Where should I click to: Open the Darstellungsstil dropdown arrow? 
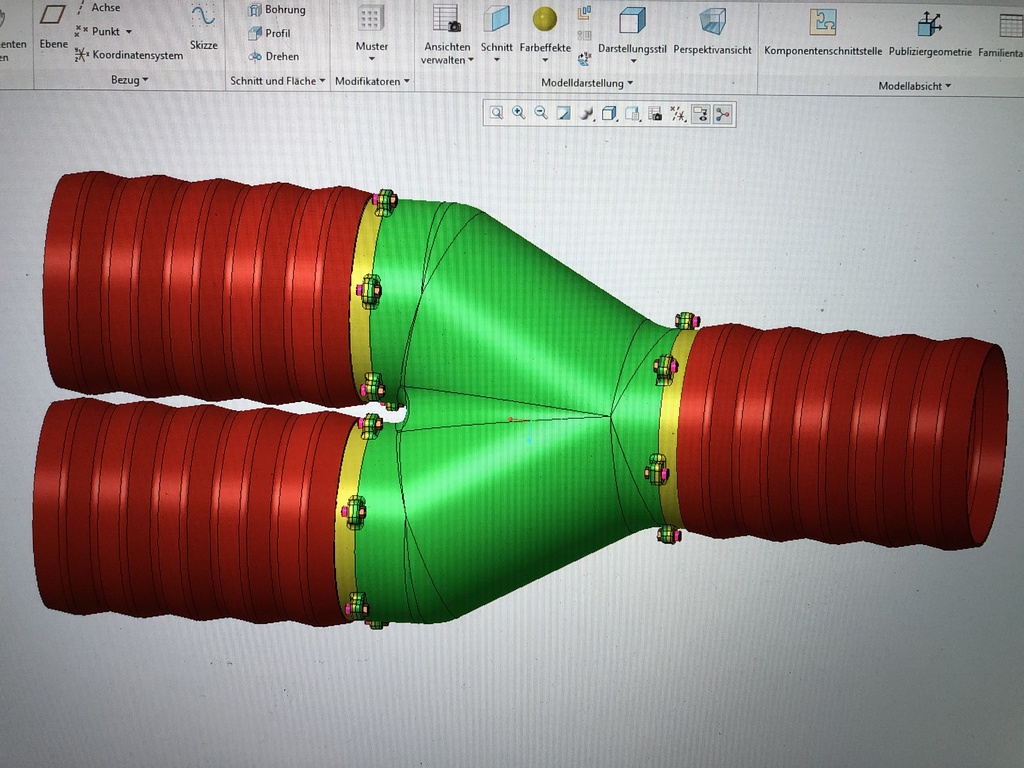point(633,61)
